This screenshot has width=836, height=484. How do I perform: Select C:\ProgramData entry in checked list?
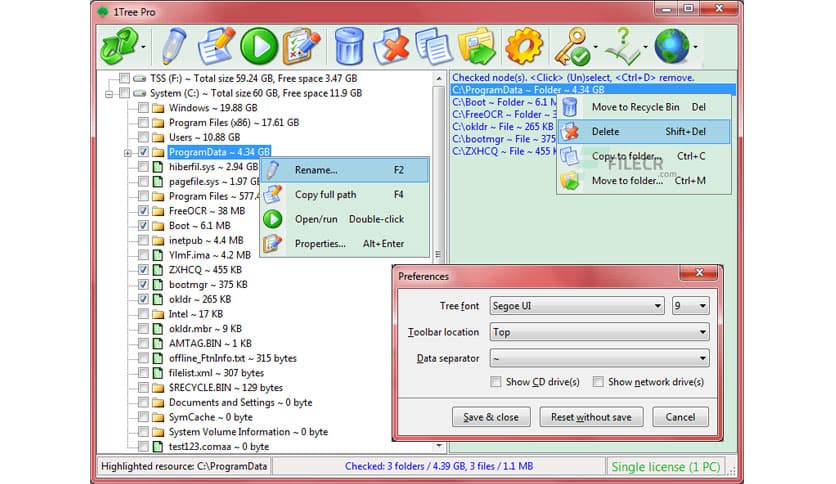pyautogui.click(x=593, y=90)
